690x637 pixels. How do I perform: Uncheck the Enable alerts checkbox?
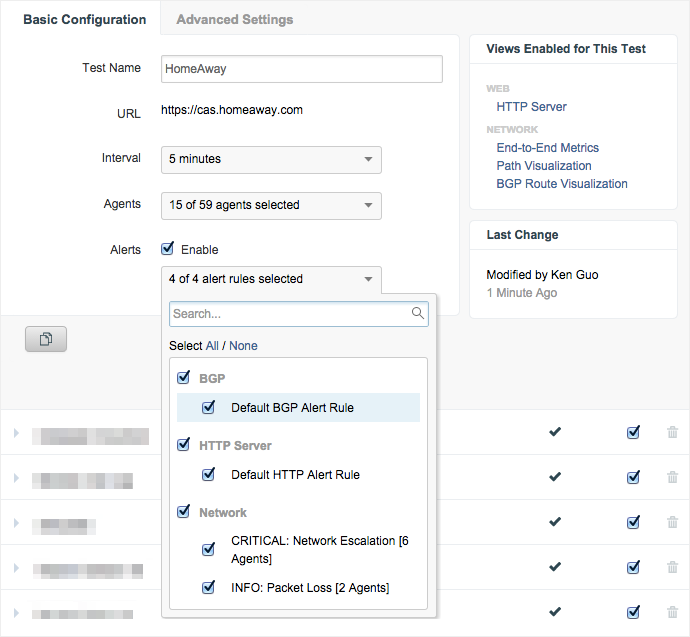point(168,249)
